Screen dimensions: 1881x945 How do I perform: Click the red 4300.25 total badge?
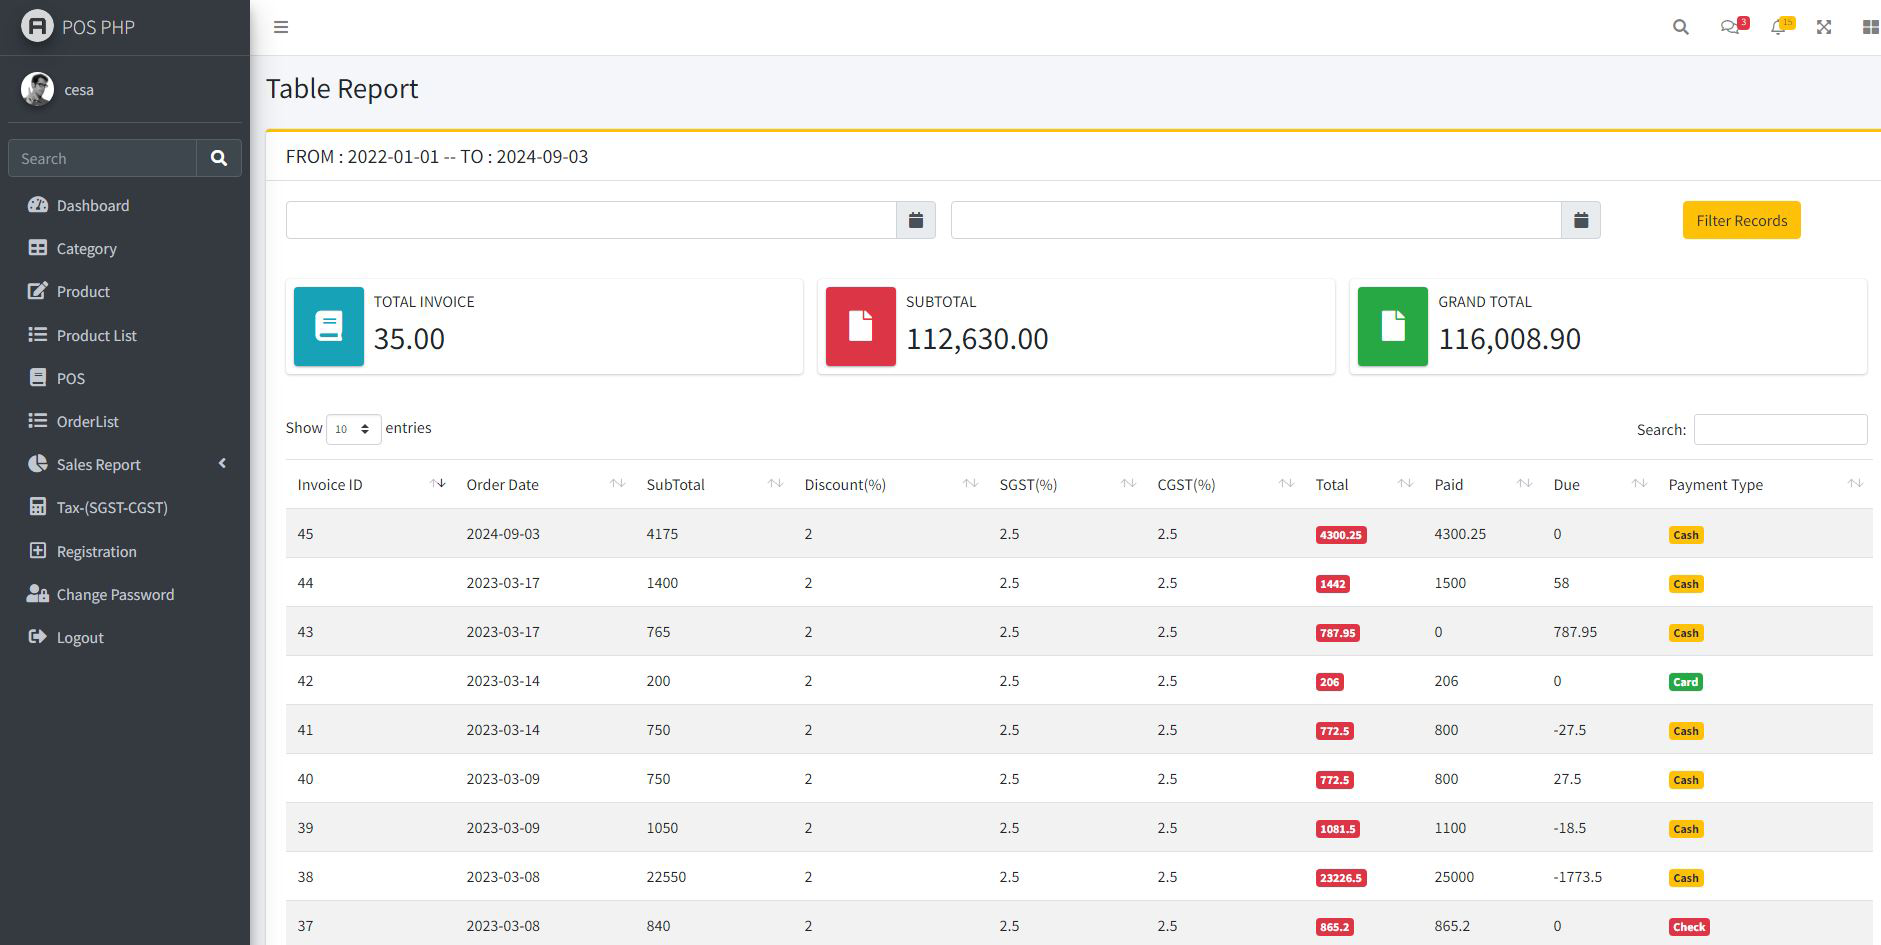pos(1341,535)
